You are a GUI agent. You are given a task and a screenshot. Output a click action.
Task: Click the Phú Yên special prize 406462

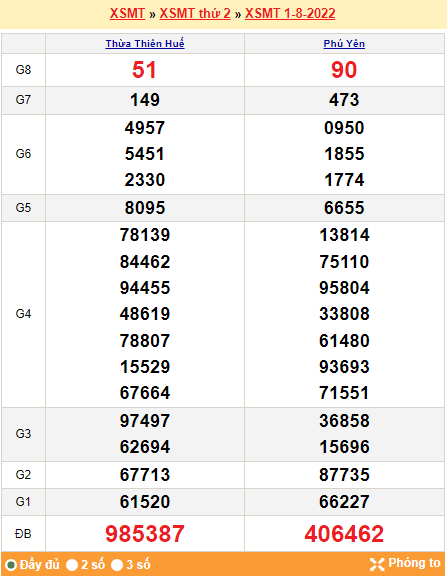click(x=344, y=534)
